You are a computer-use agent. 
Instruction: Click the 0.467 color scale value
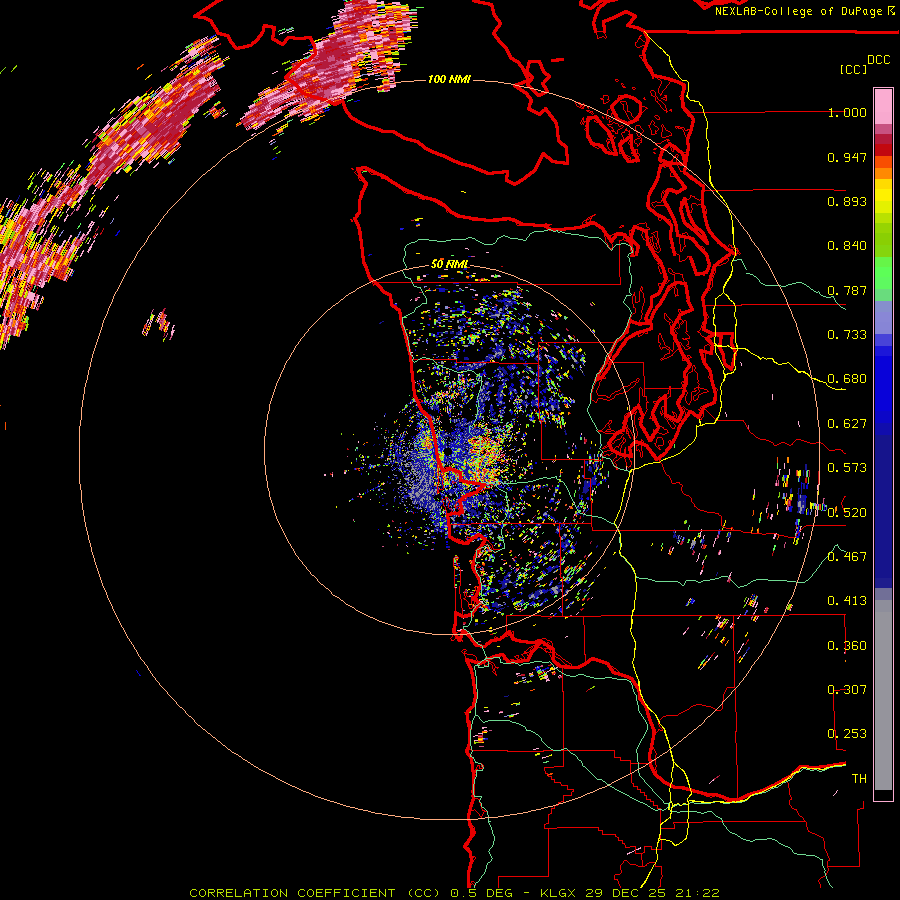point(847,556)
